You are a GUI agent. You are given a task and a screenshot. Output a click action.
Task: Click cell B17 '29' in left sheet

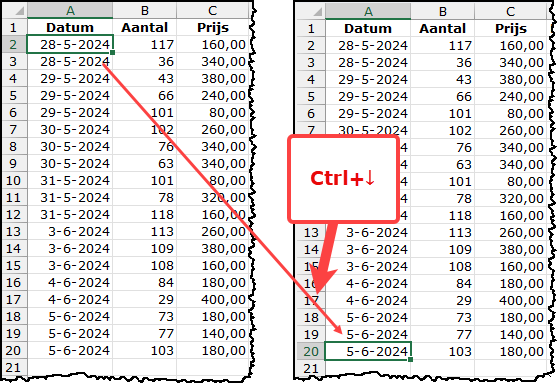click(145, 299)
